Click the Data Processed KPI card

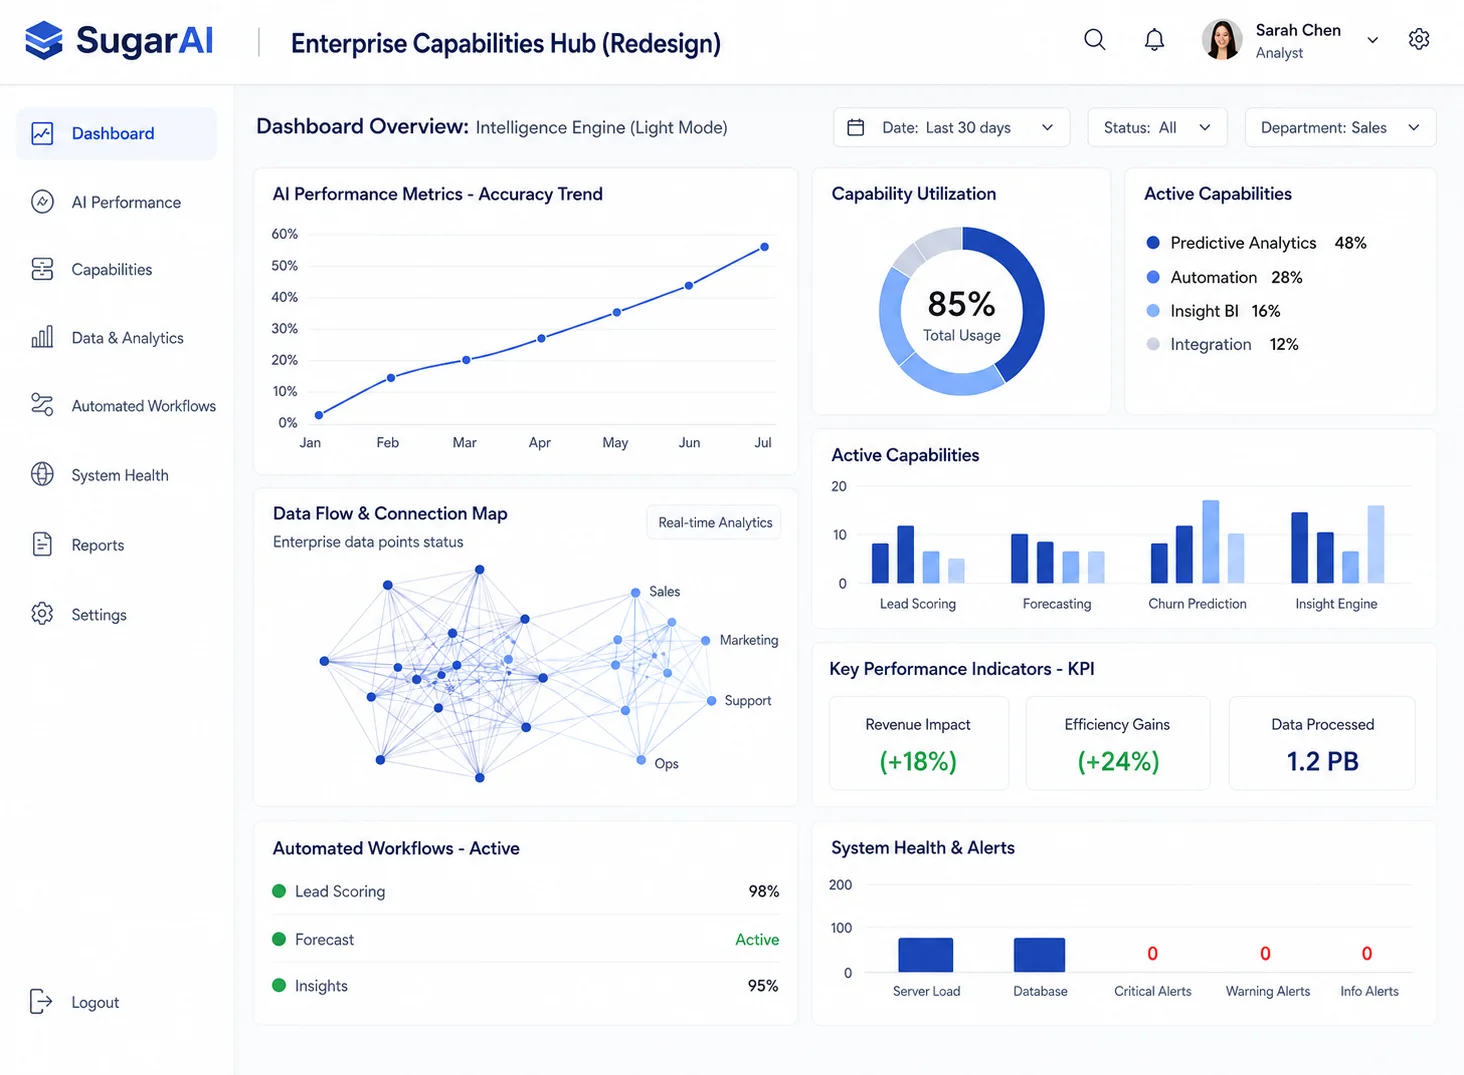(1322, 743)
